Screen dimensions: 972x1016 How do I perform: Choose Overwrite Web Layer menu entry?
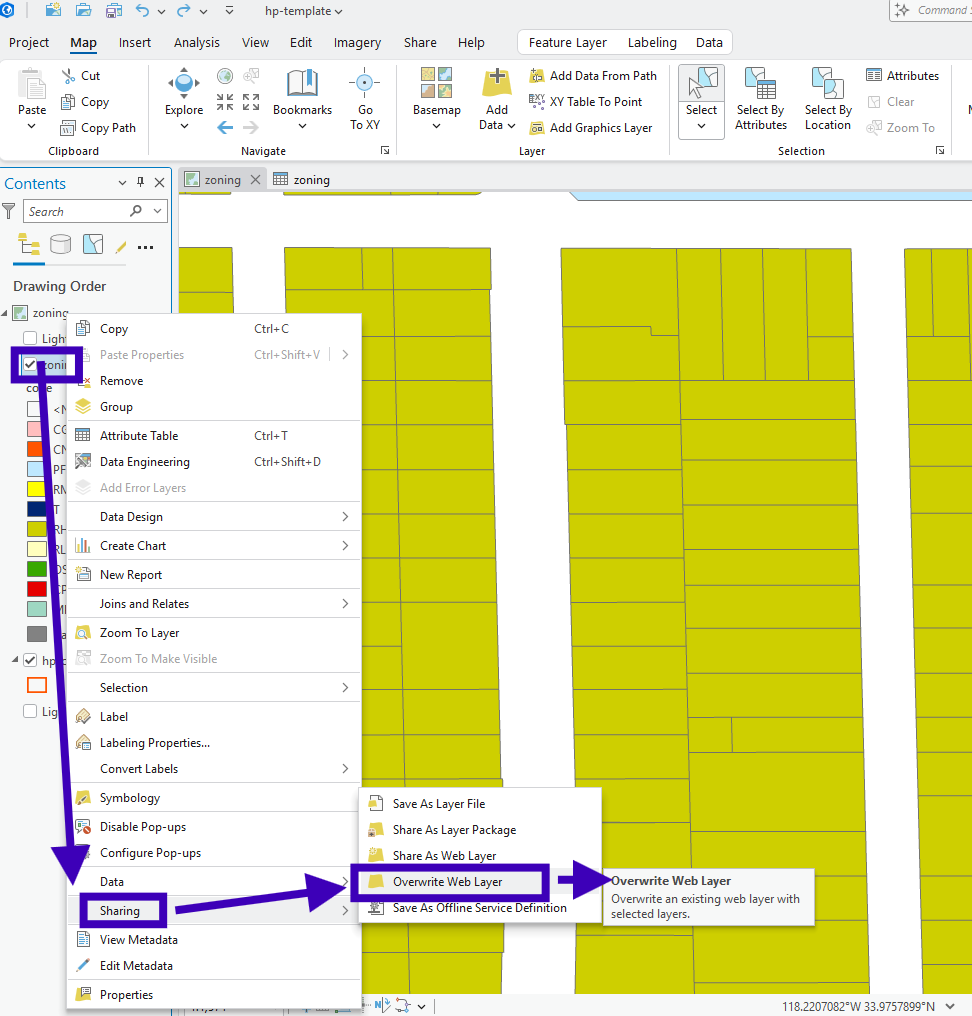pyautogui.click(x=447, y=882)
